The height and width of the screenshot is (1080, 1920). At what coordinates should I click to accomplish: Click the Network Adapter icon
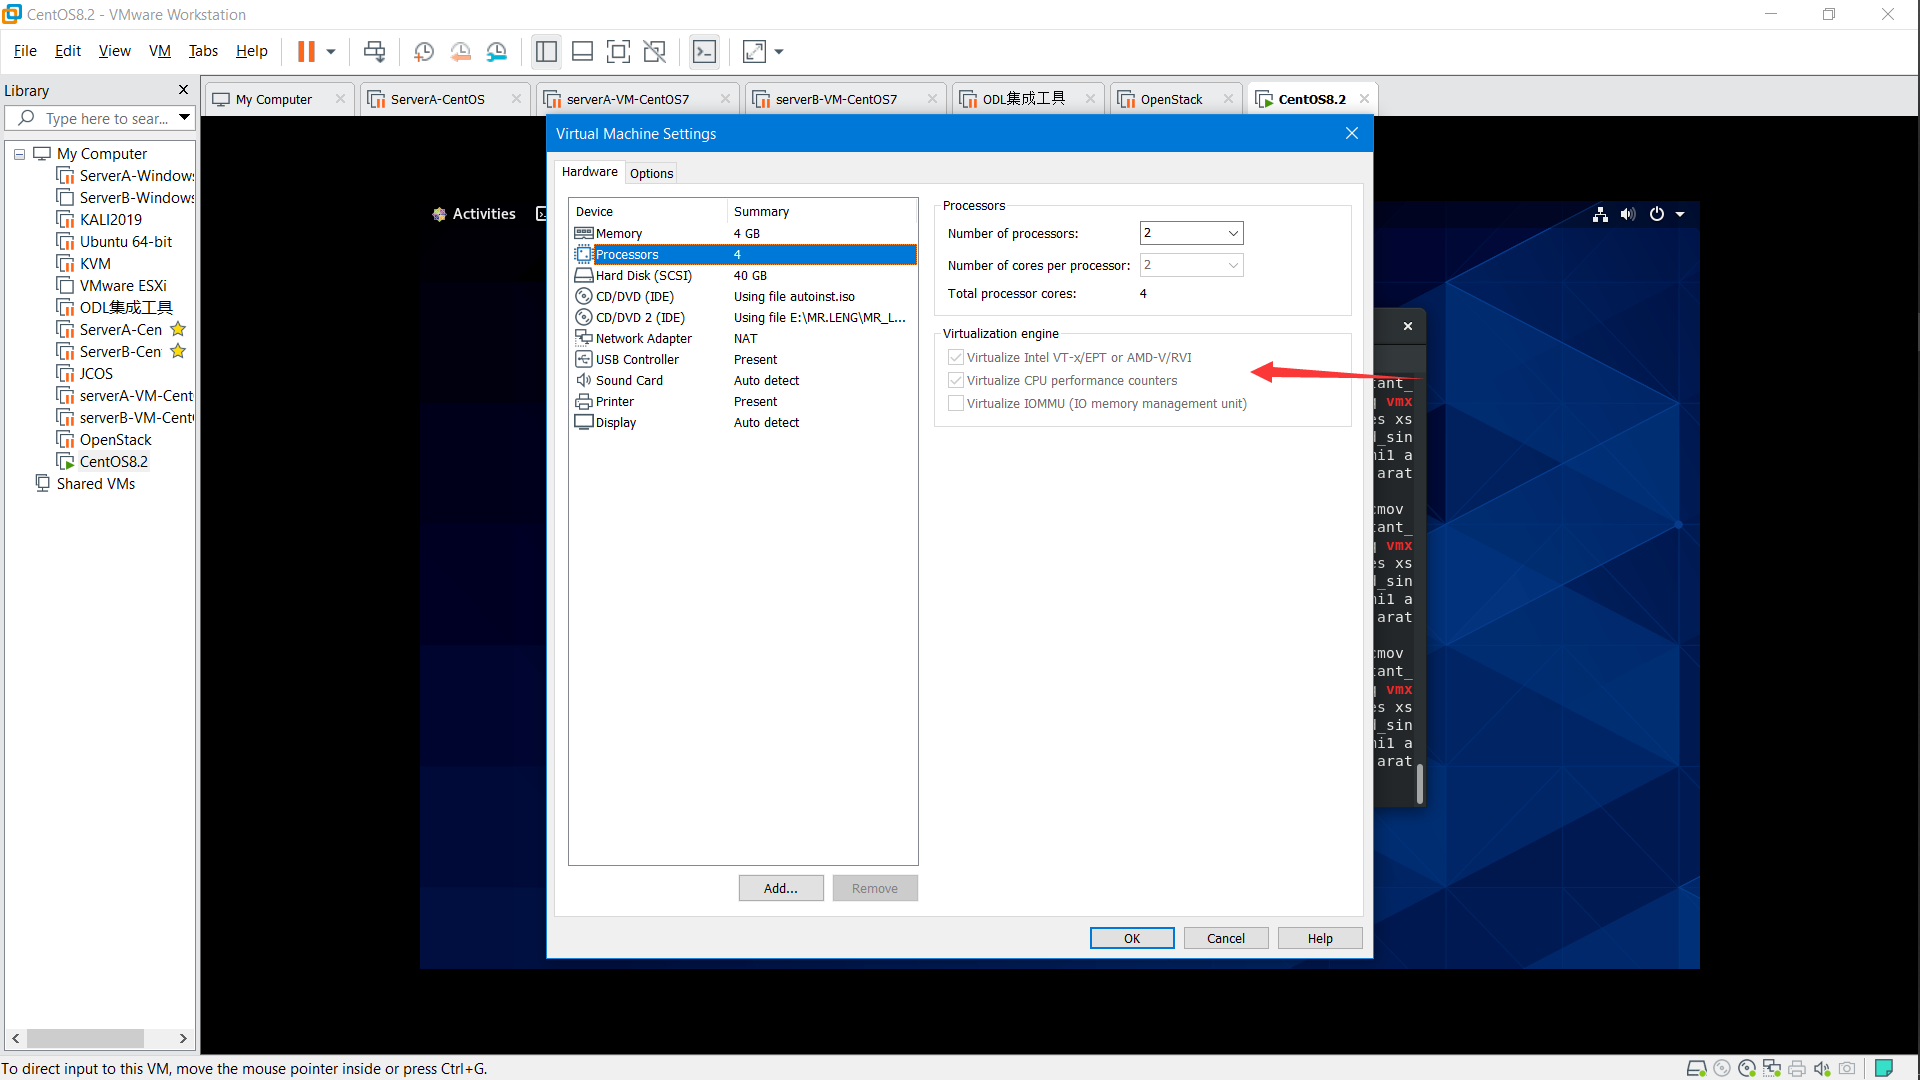[584, 336]
